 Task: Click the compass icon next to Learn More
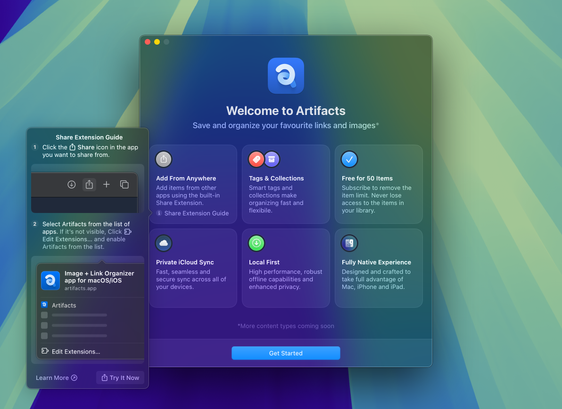[x=74, y=378]
